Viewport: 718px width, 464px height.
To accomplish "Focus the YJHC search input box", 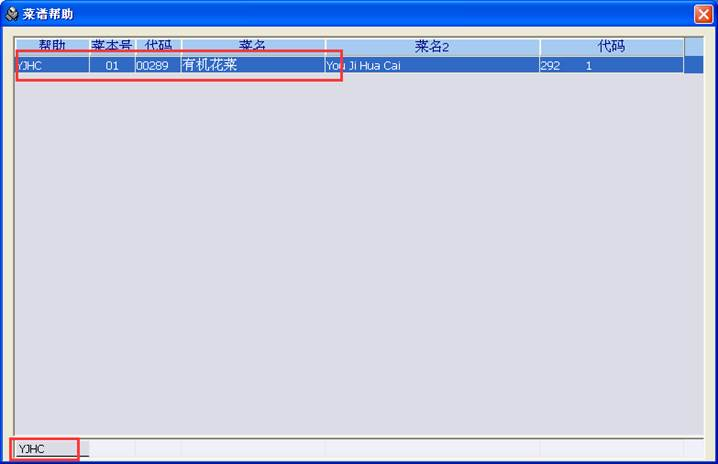I will (44, 449).
